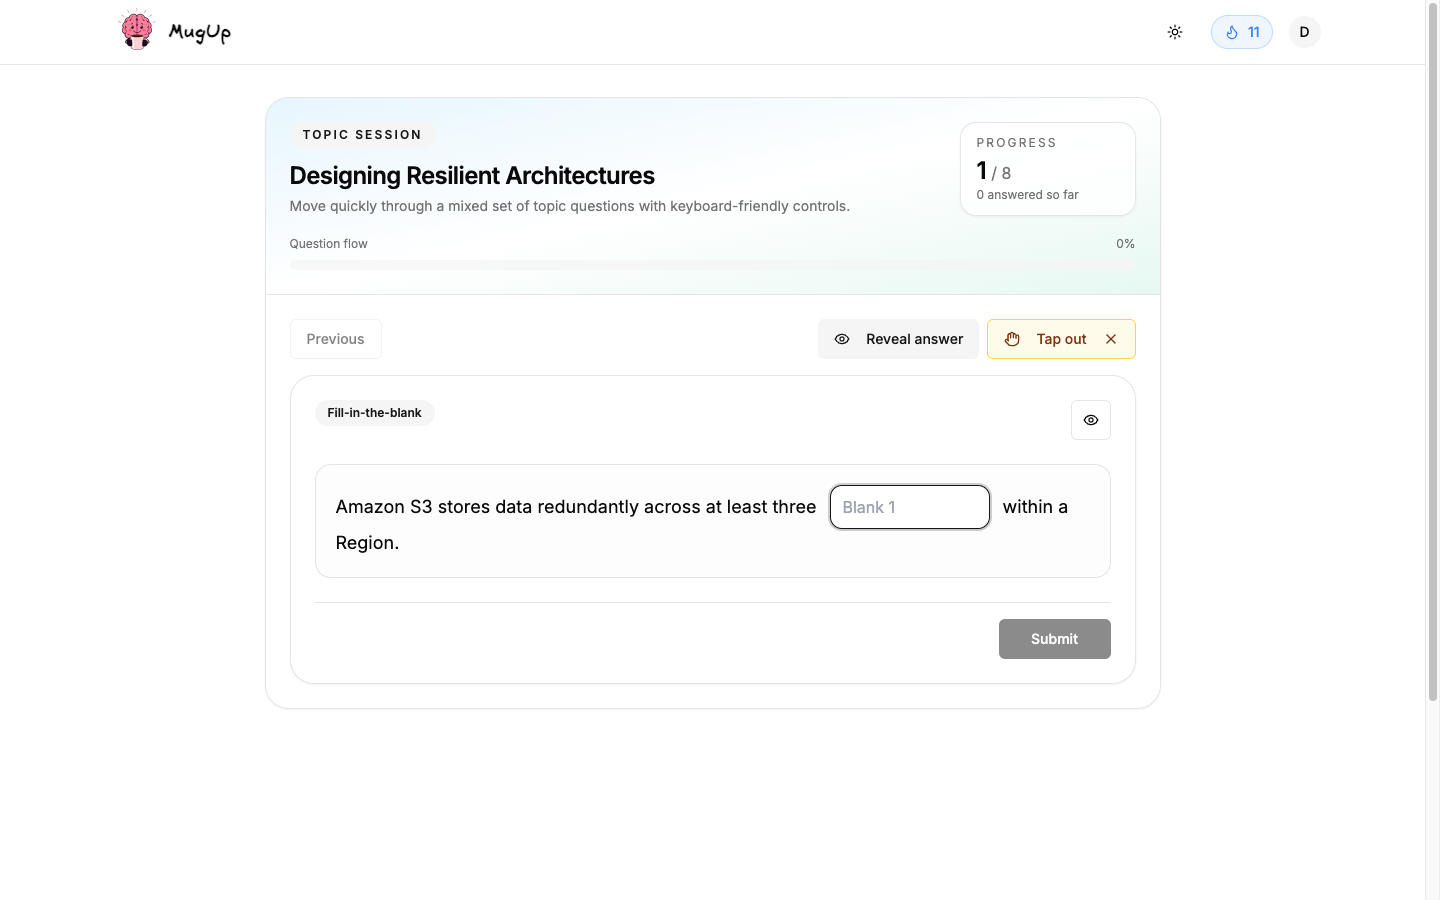
Task: Click the 0% progress value
Action: pos(1125,244)
